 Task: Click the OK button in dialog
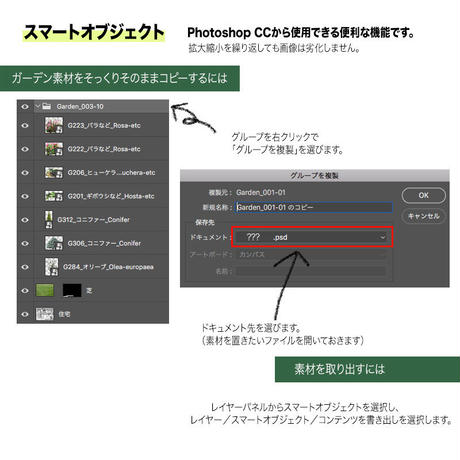423,195
